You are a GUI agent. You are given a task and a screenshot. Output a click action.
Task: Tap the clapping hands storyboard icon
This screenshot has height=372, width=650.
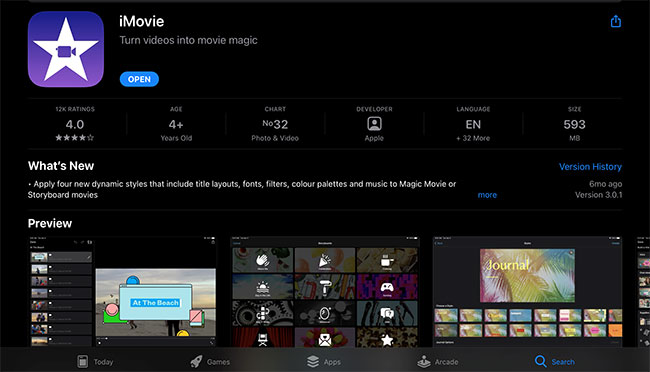coord(262,260)
